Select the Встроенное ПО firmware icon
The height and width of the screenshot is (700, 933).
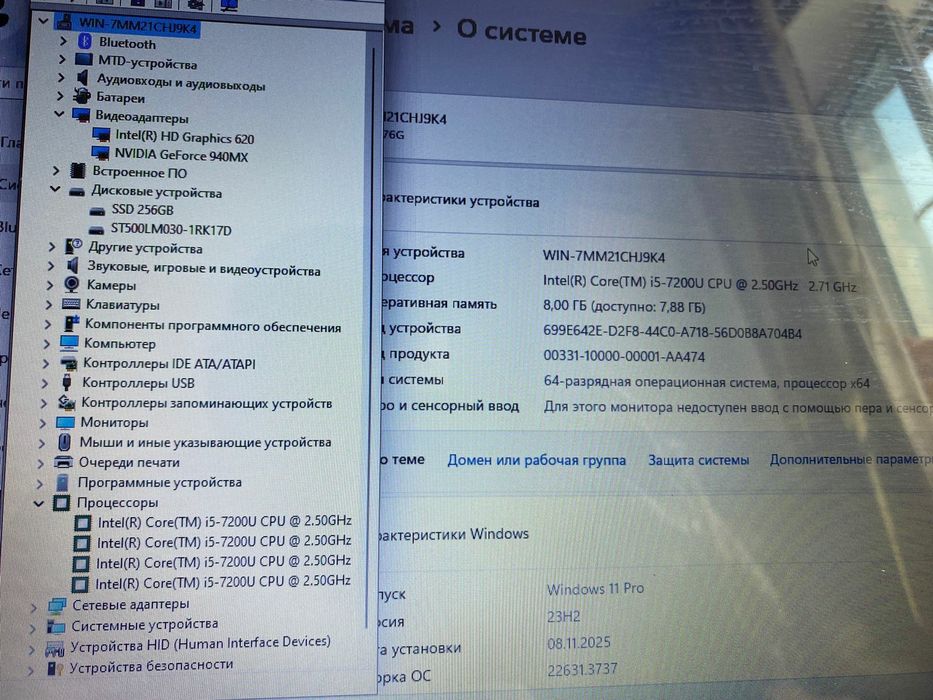click(x=77, y=171)
